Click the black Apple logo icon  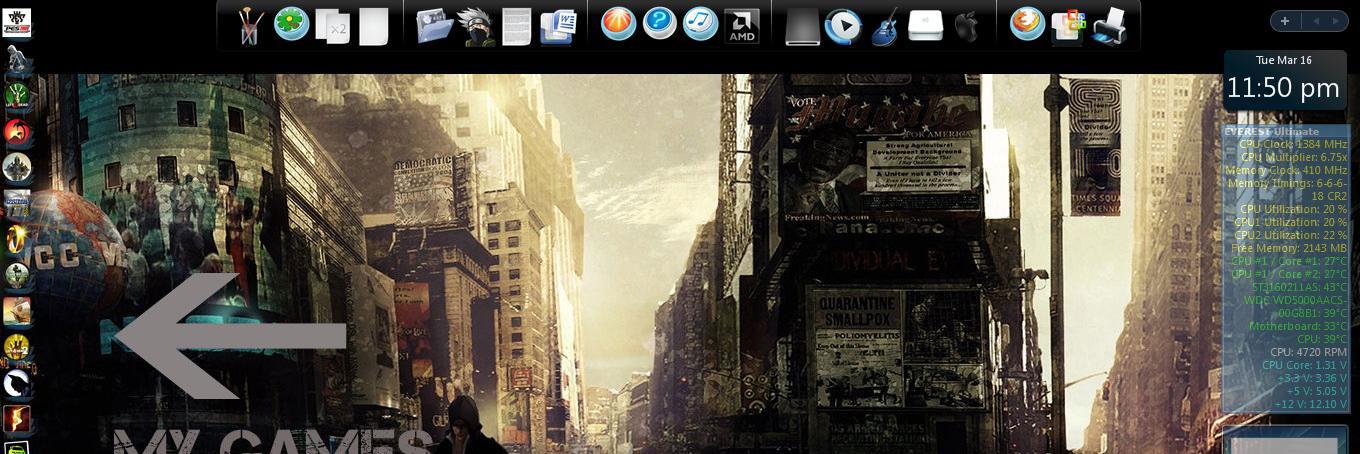click(x=966, y=26)
